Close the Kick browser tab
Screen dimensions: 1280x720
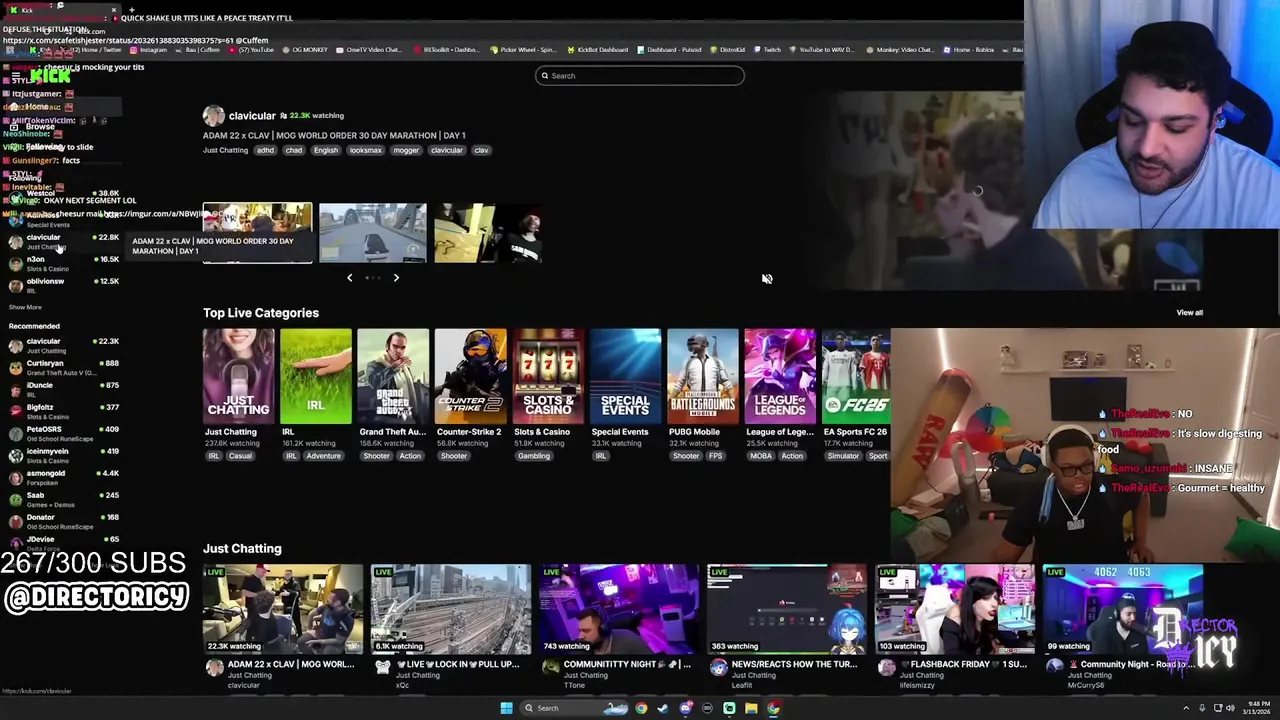point(113,10)
